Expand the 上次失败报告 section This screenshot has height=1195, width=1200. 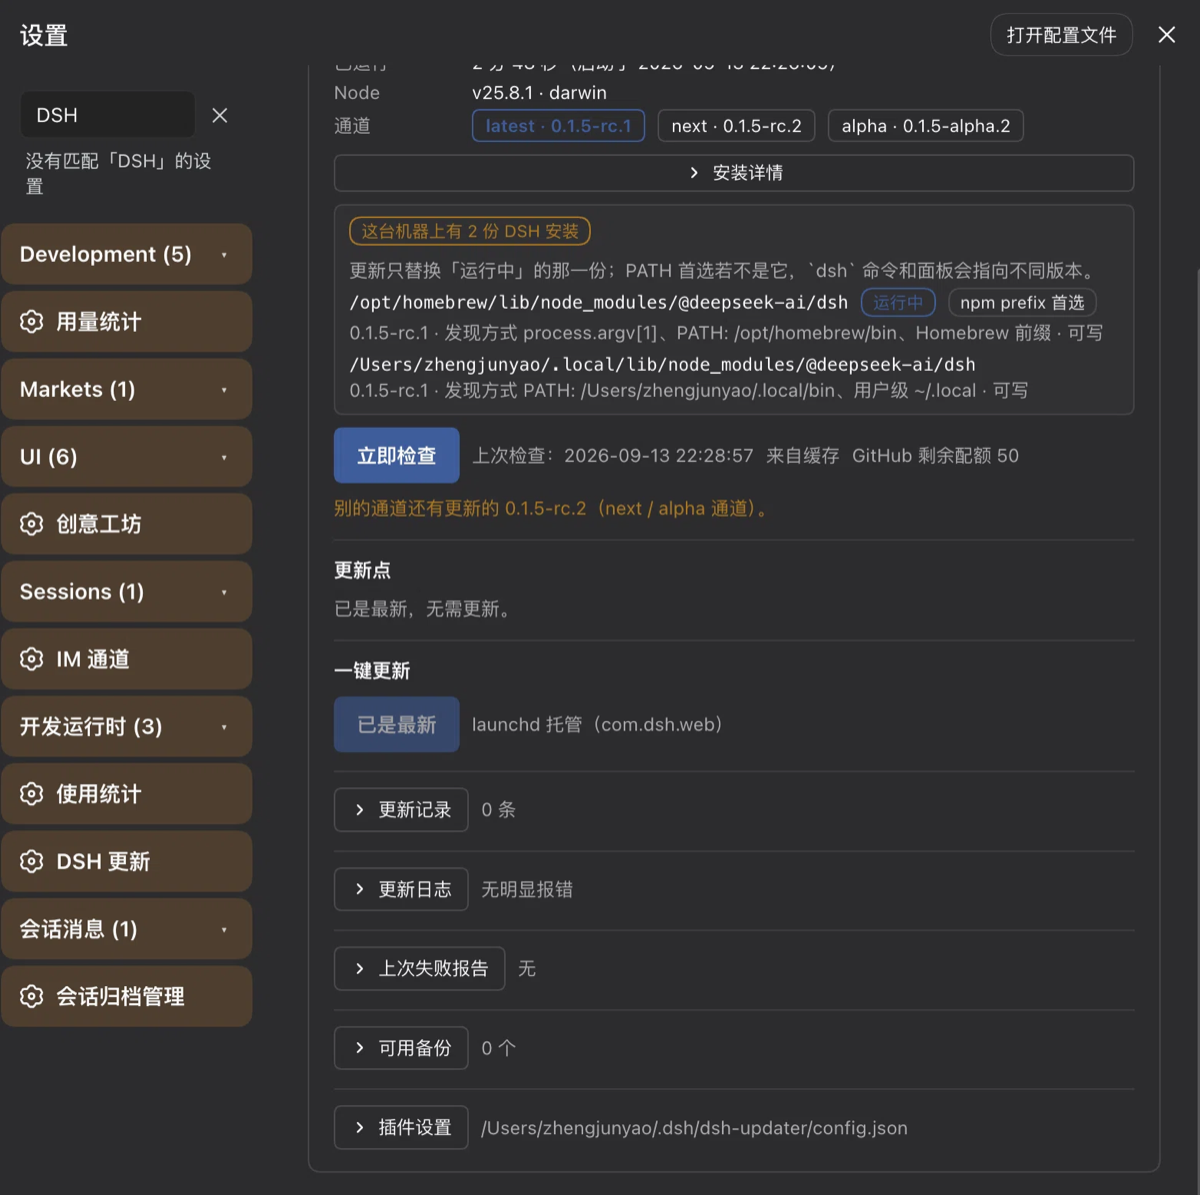(x=419, y=968)
